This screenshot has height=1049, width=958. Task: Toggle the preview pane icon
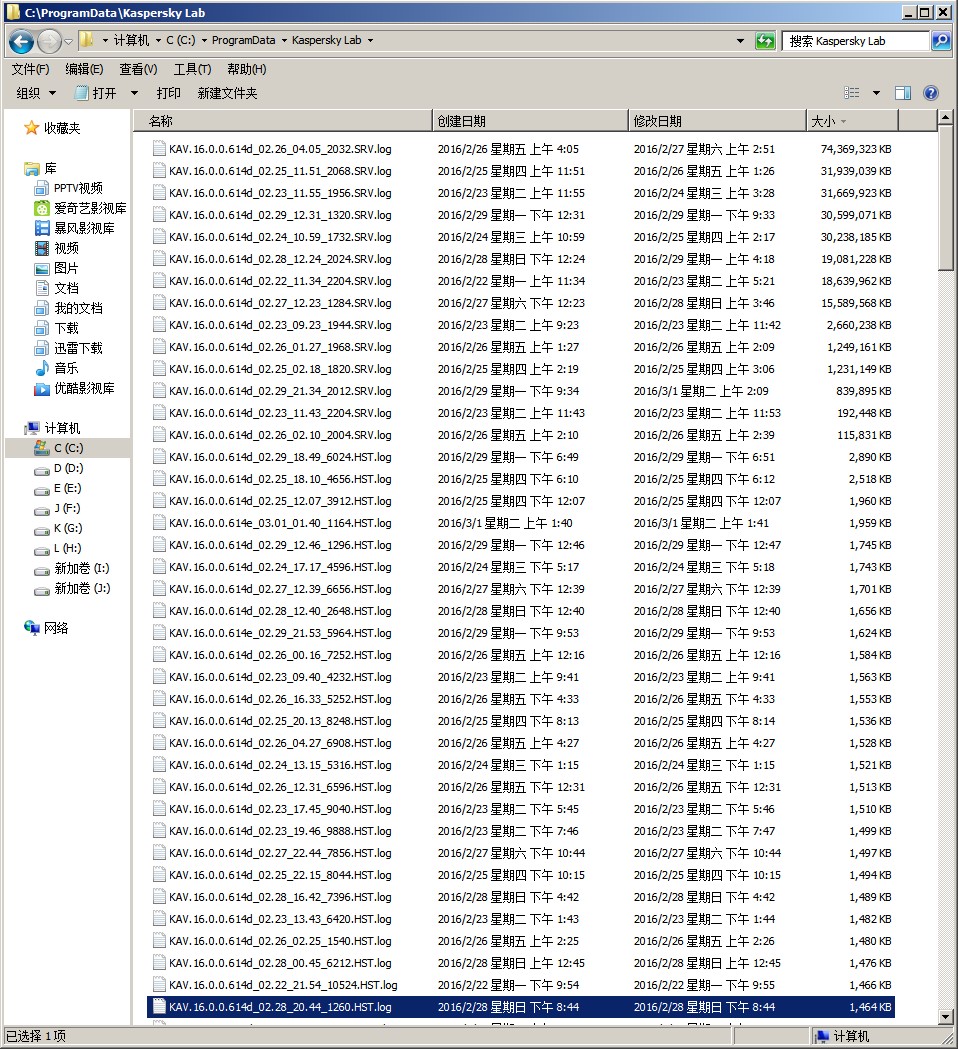903,93
